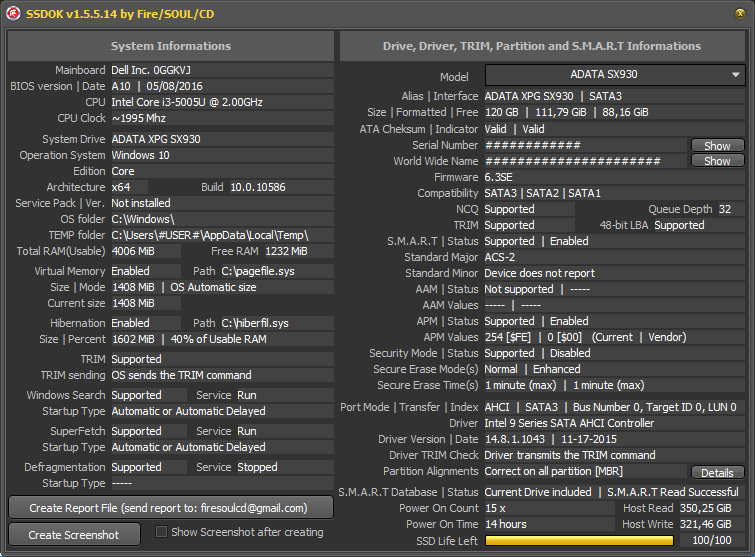Show the hidden Serial Number

[x=717, y=145]
